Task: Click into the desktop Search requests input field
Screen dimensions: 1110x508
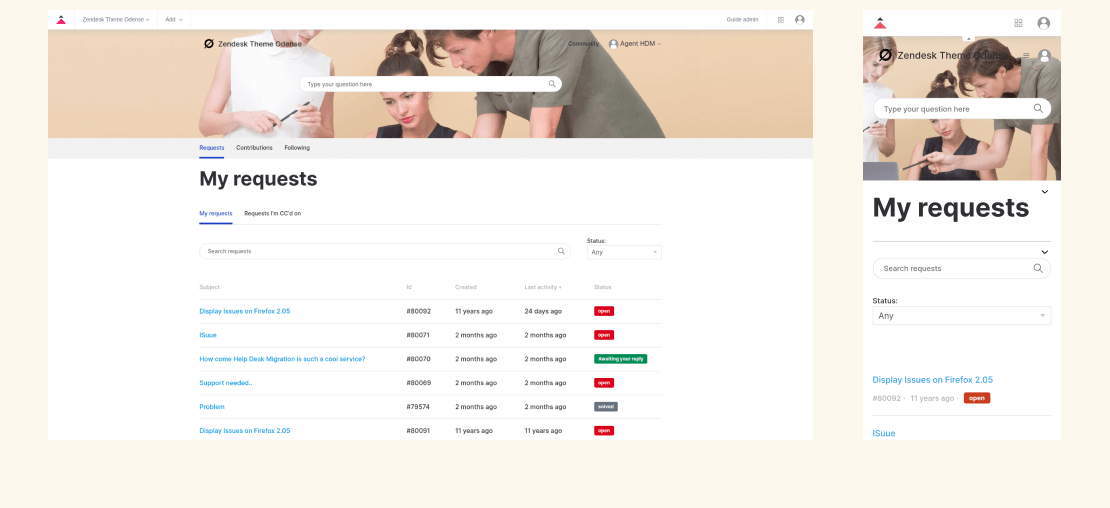Action: click(x=375, y=251)
